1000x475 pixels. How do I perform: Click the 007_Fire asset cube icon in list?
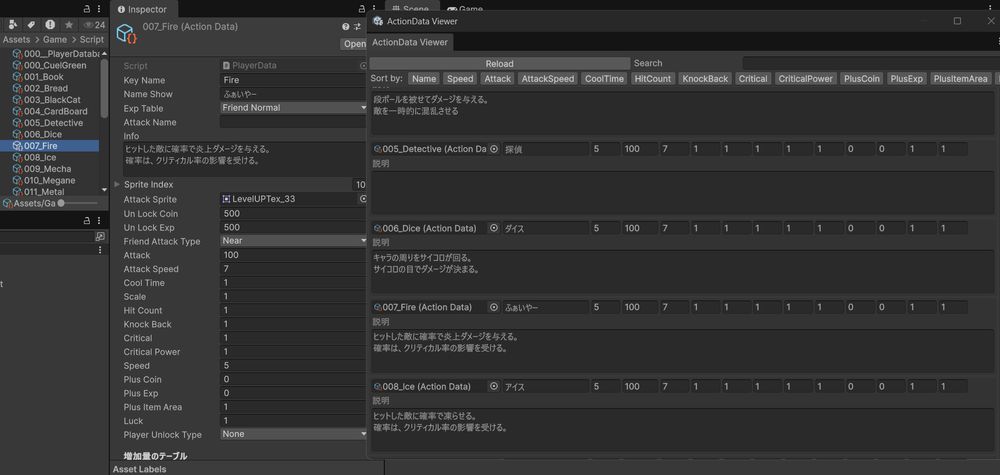pos(17,146)
